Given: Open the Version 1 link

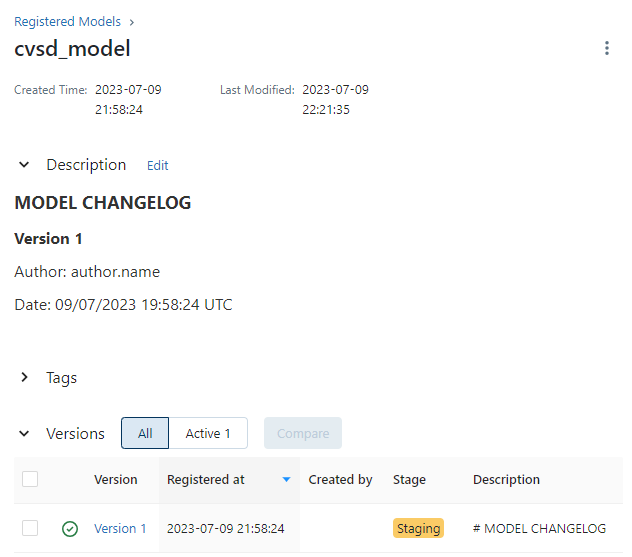Looking at the screenshot, I should 120,529.
